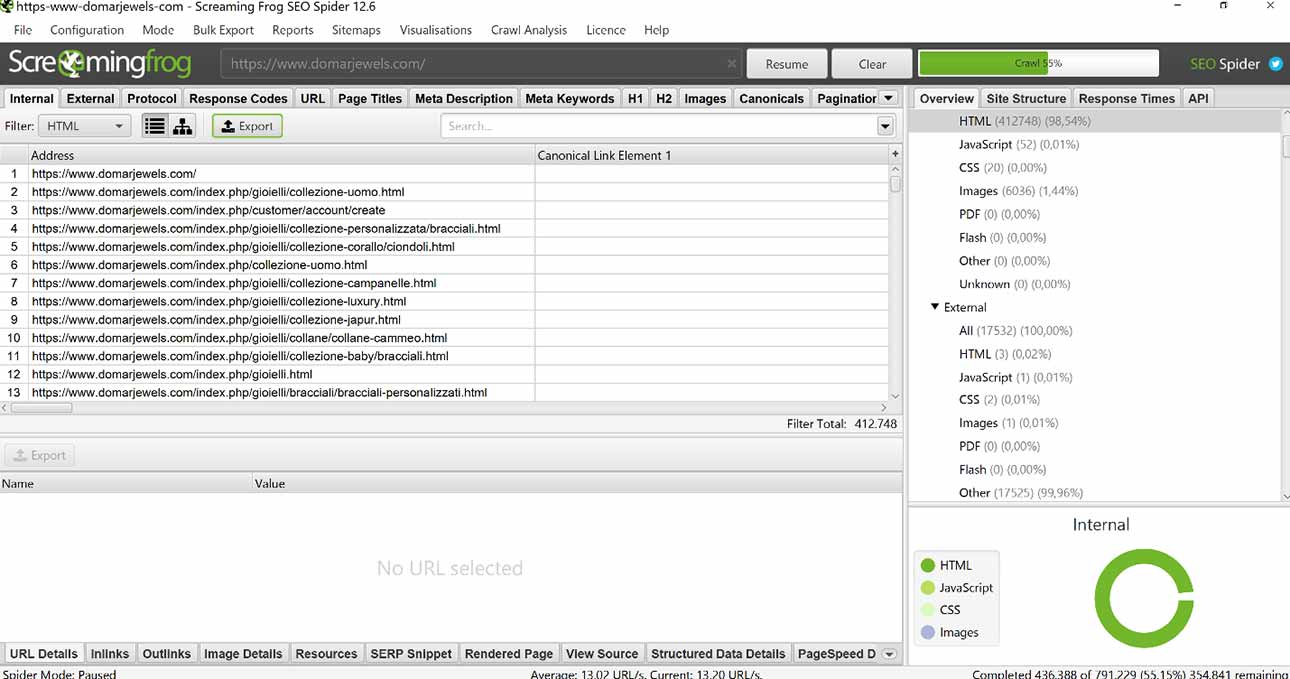Open the View Source tab
1290x679 pixels.
tap(602, 654)
